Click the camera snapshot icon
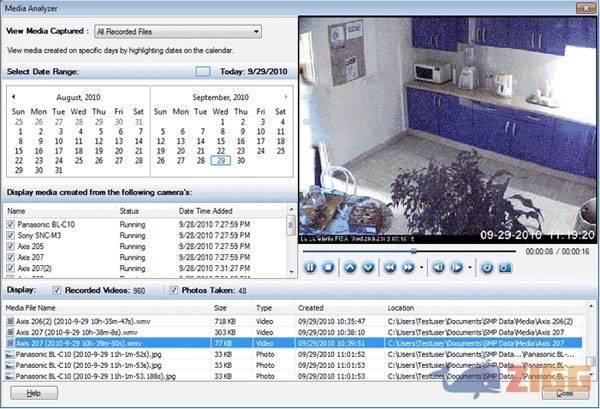The width and height of the screenshot is (600, 409). pos(505,267)
